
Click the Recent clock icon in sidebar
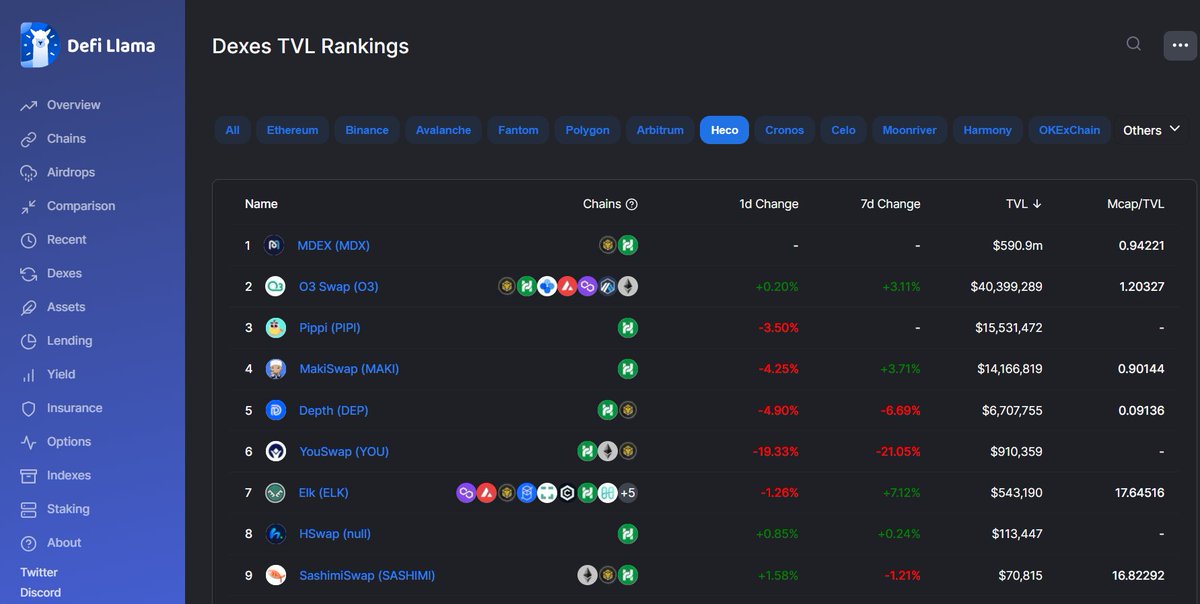[29, 240]
